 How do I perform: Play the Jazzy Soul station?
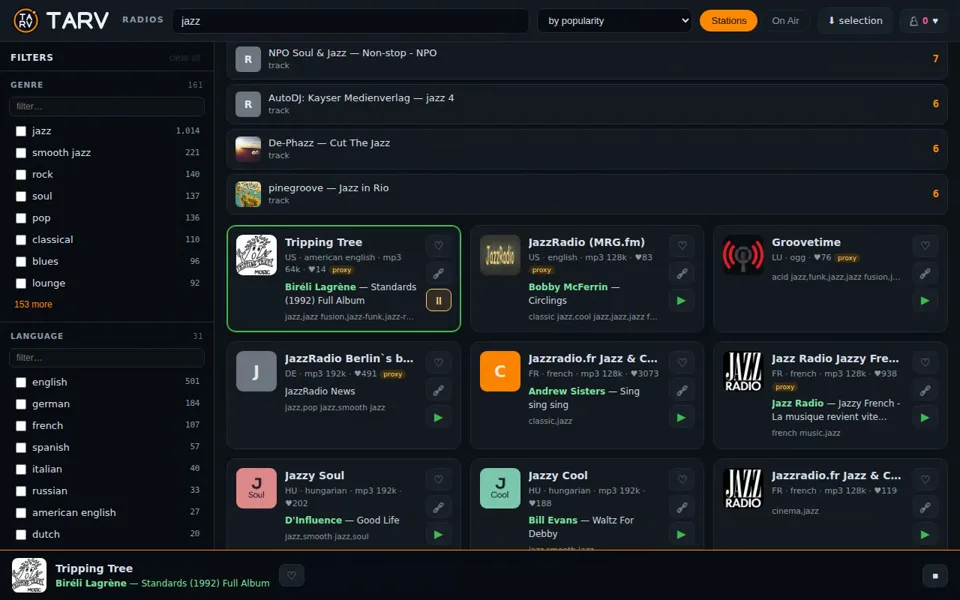438,534
